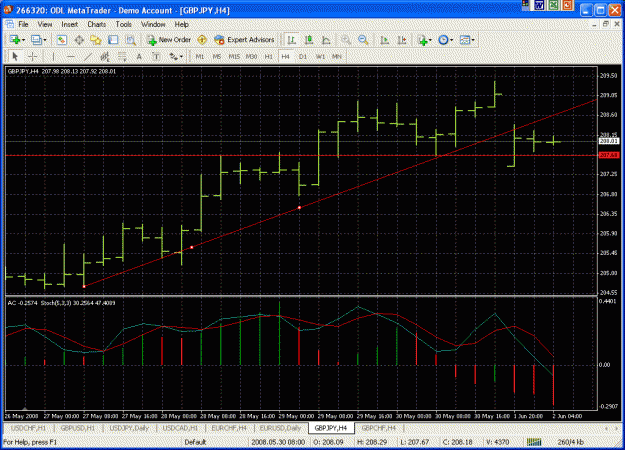The width and height of the screenshot is (625, 450).
Task: Switch timeframe to M5
Action: point(217,57)
